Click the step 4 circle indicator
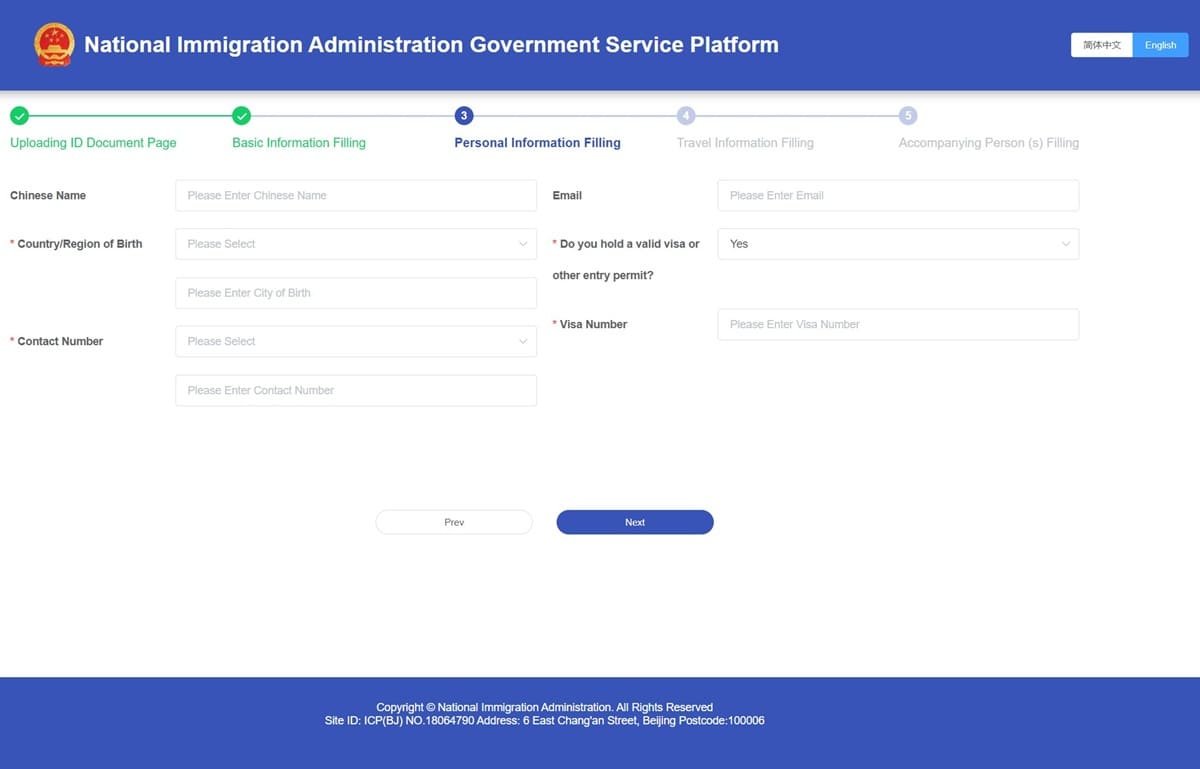 pyautogui.click(x=686, y=115)
